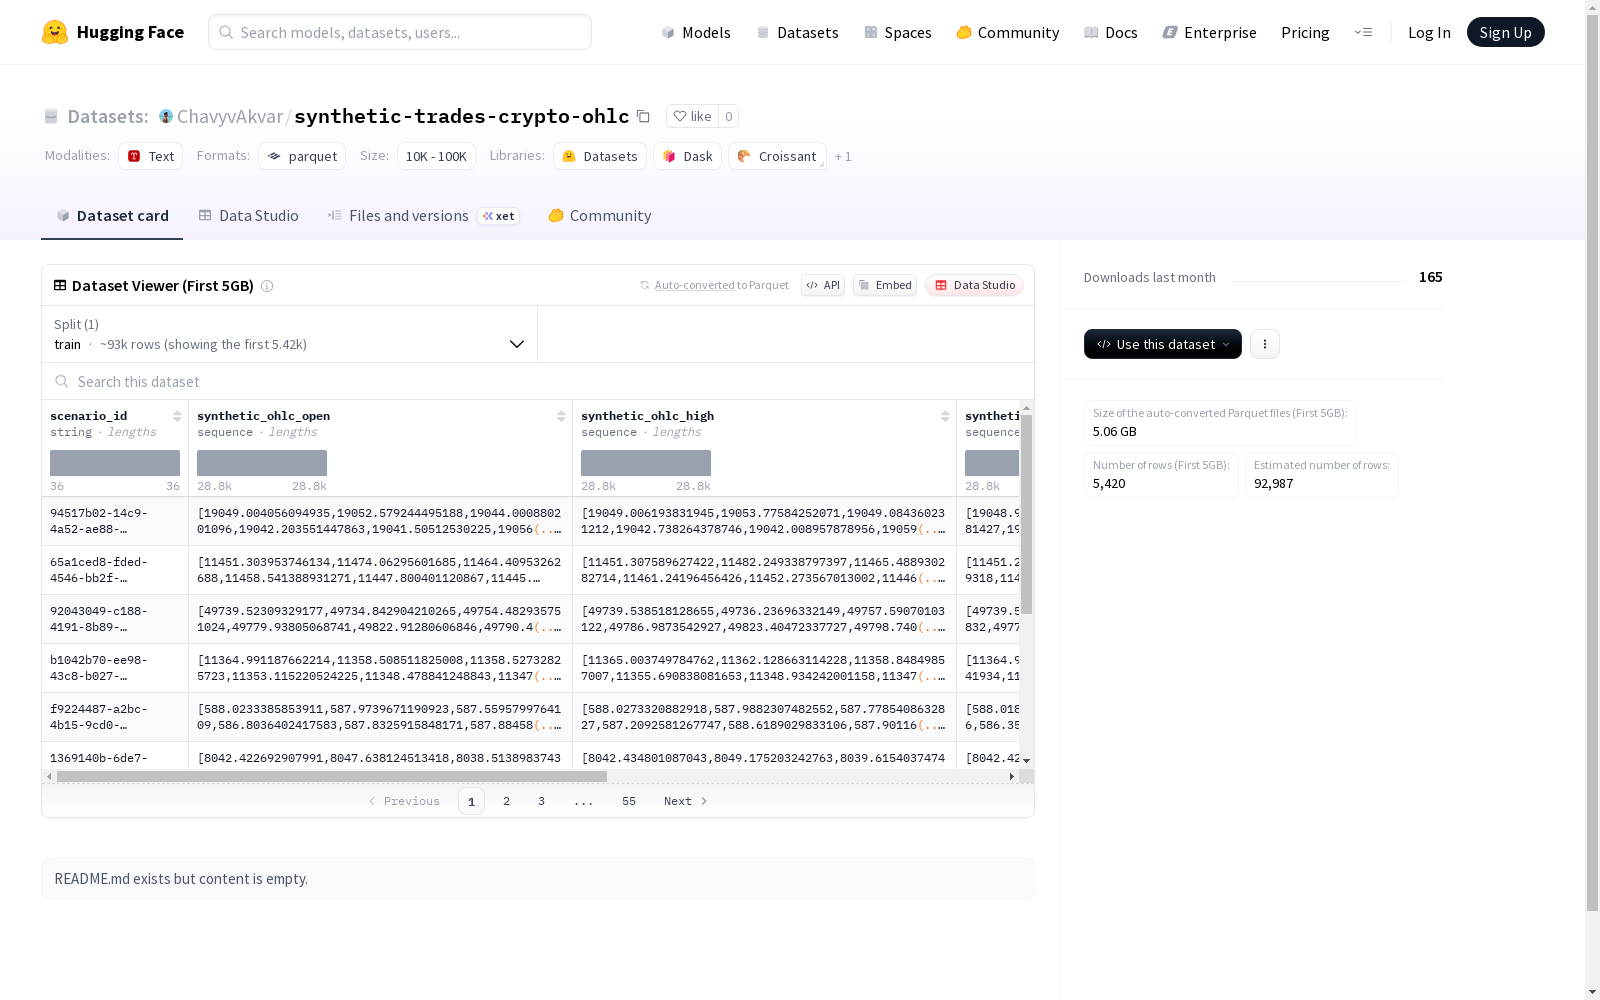Click Auto-converted to Parquet link

coord(722,285)
